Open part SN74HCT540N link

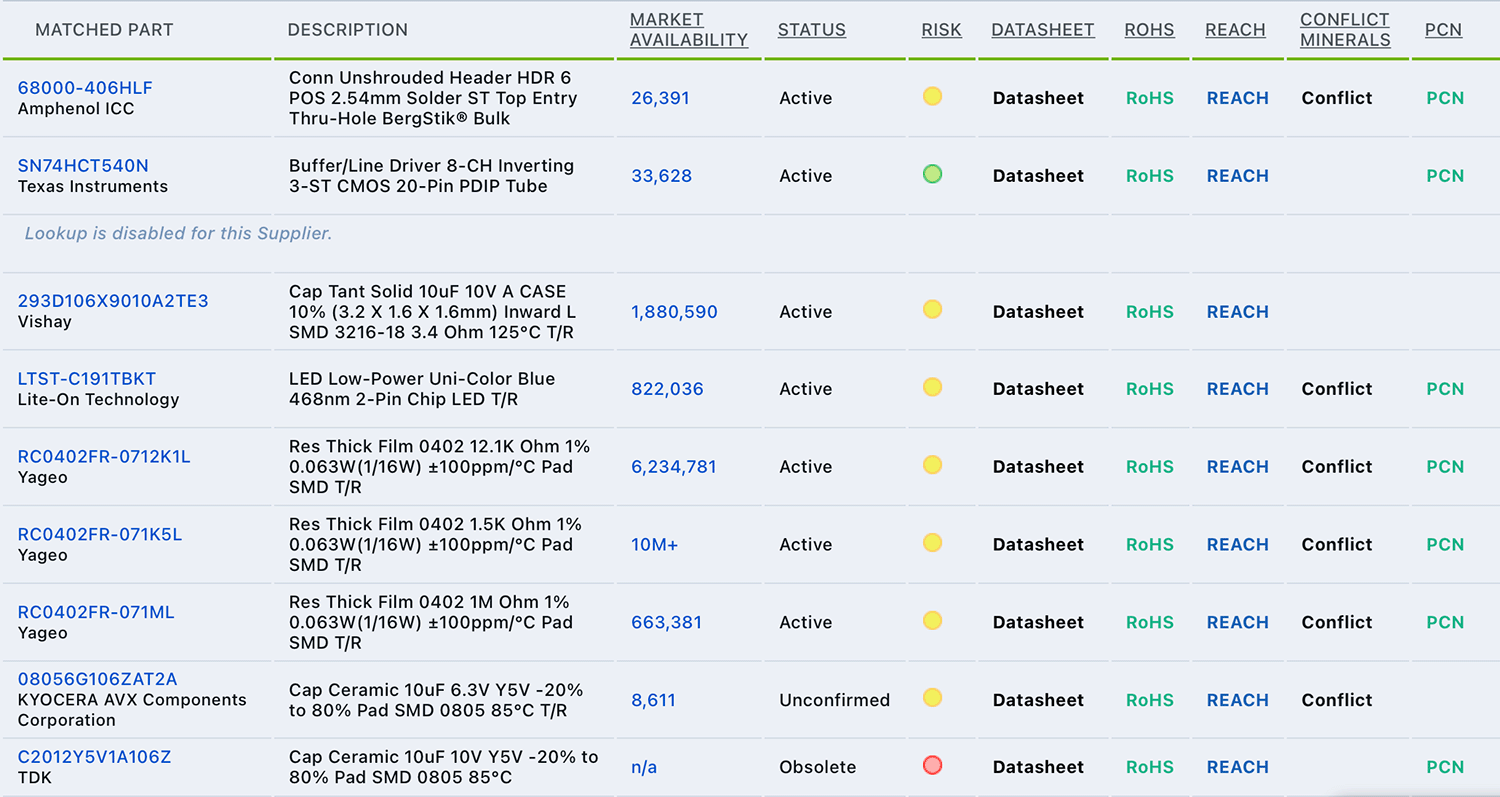click(x=83, y=166)
